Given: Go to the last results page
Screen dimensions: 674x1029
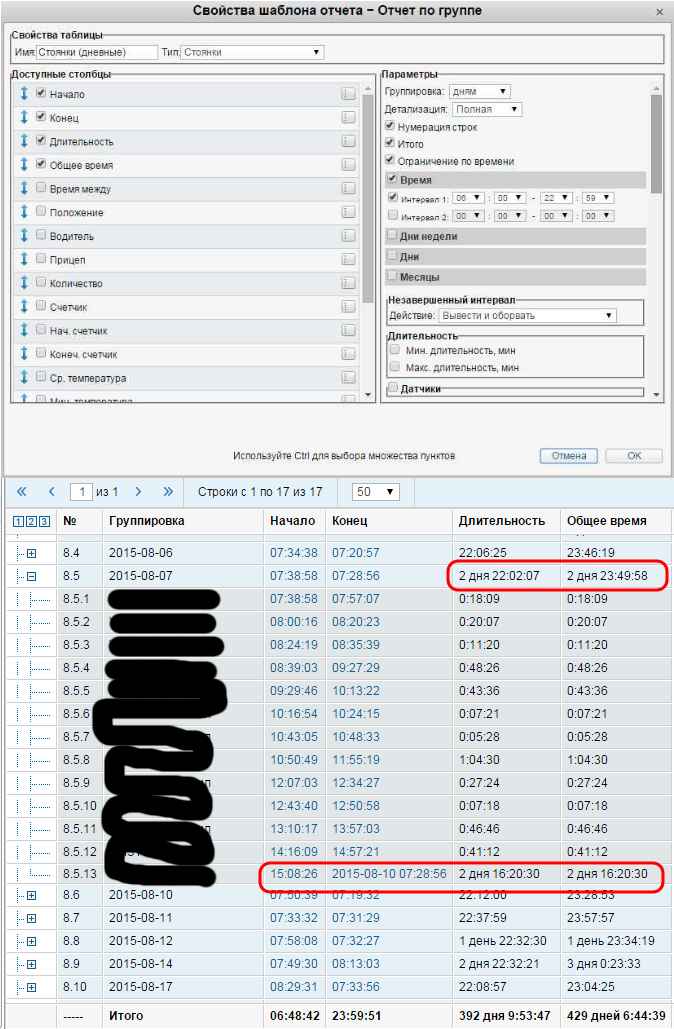Looking at the screenshot, I should point(167,492).
